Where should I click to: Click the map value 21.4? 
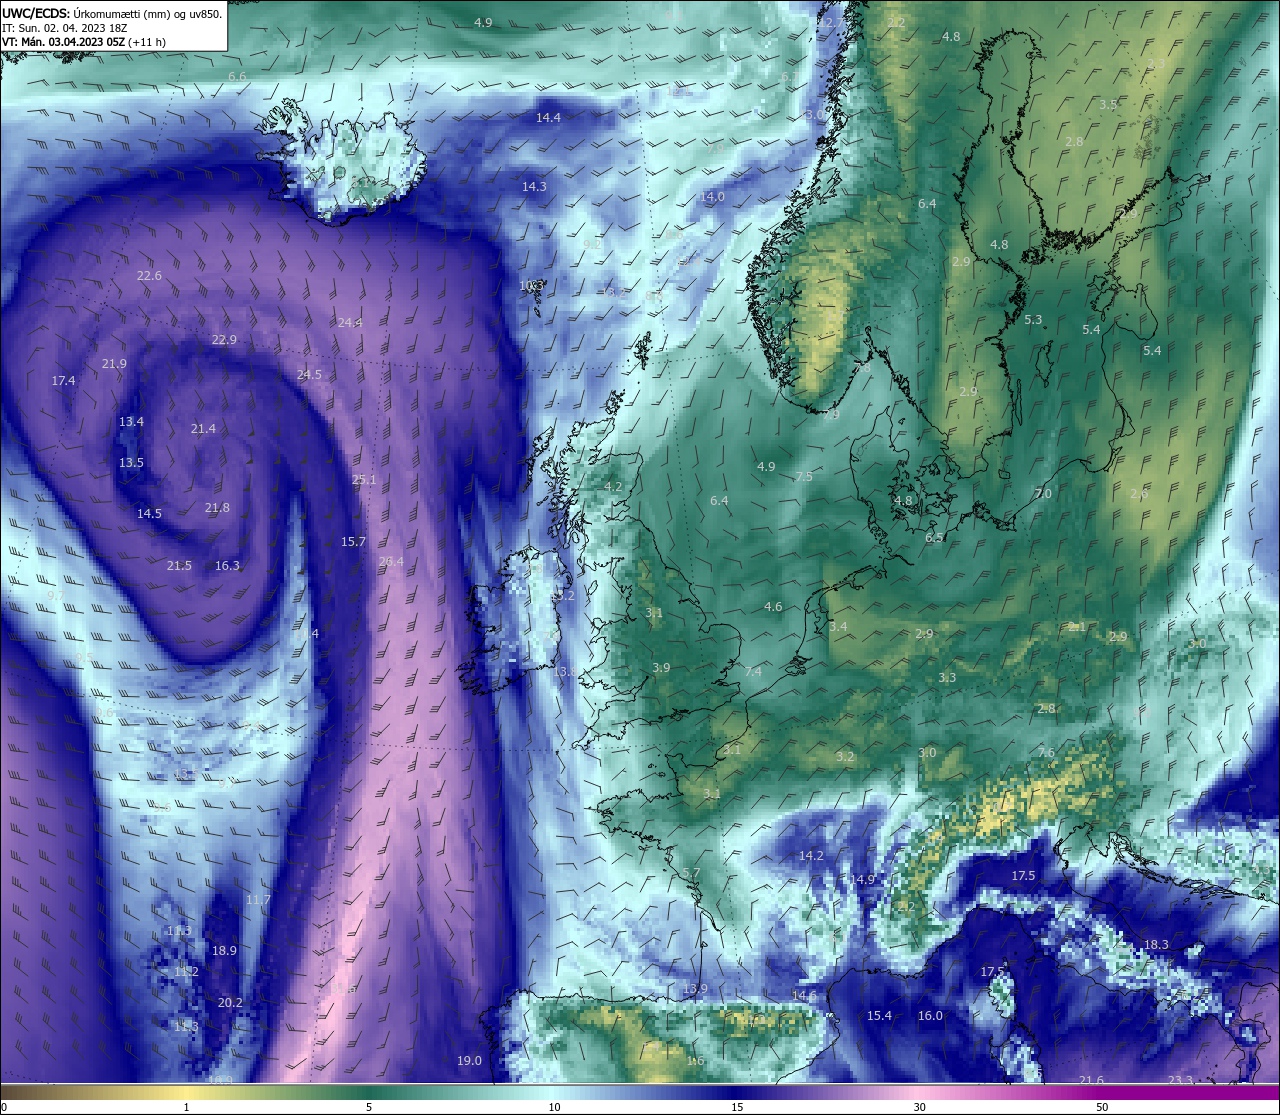[x=203, y=429]
